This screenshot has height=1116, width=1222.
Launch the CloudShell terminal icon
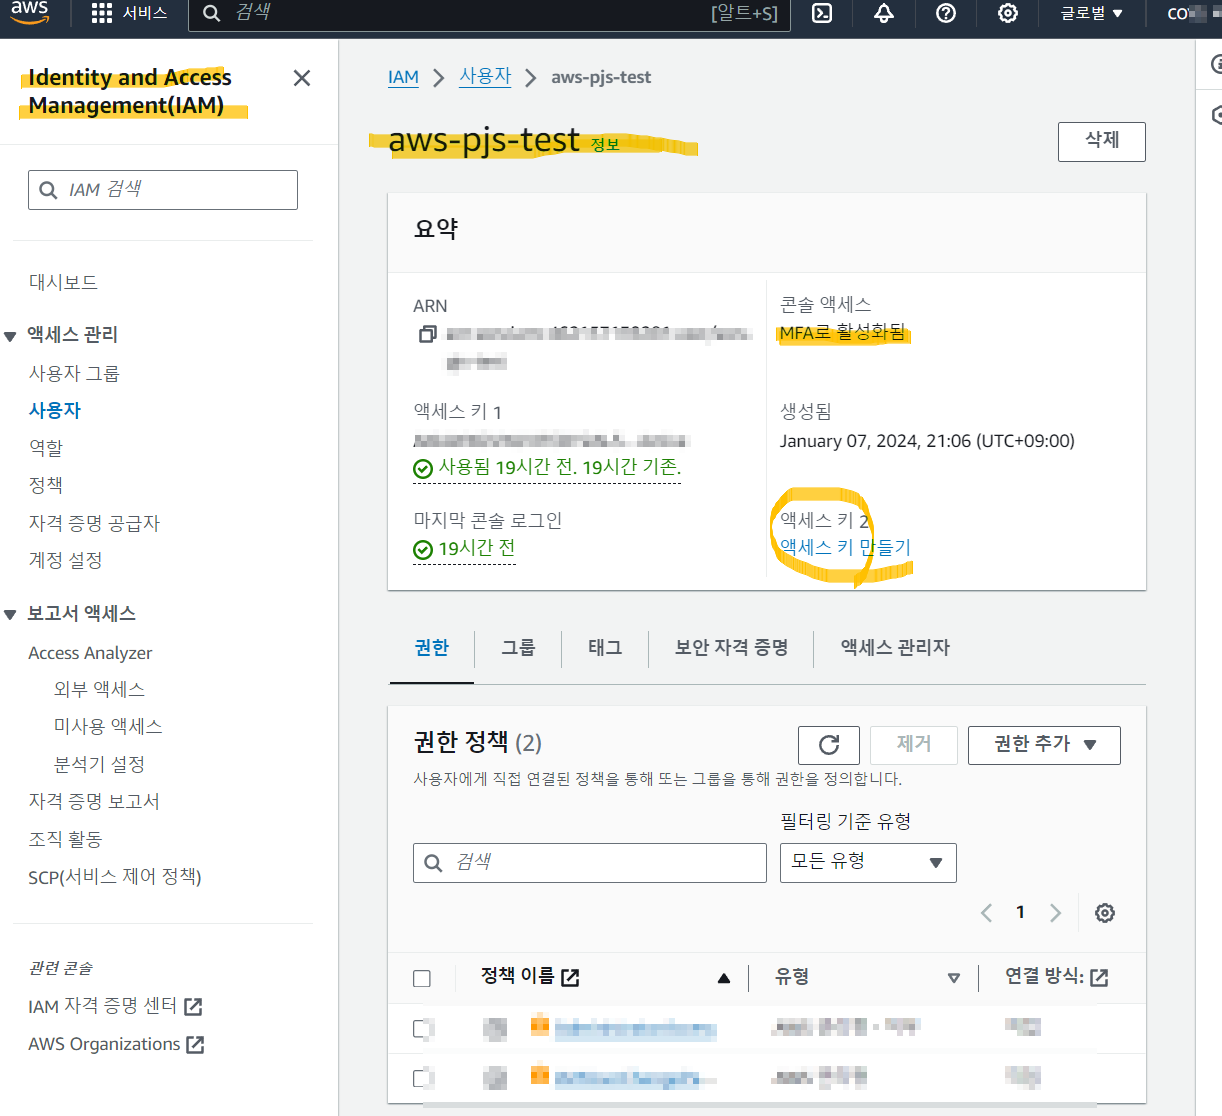pos(822,13)
